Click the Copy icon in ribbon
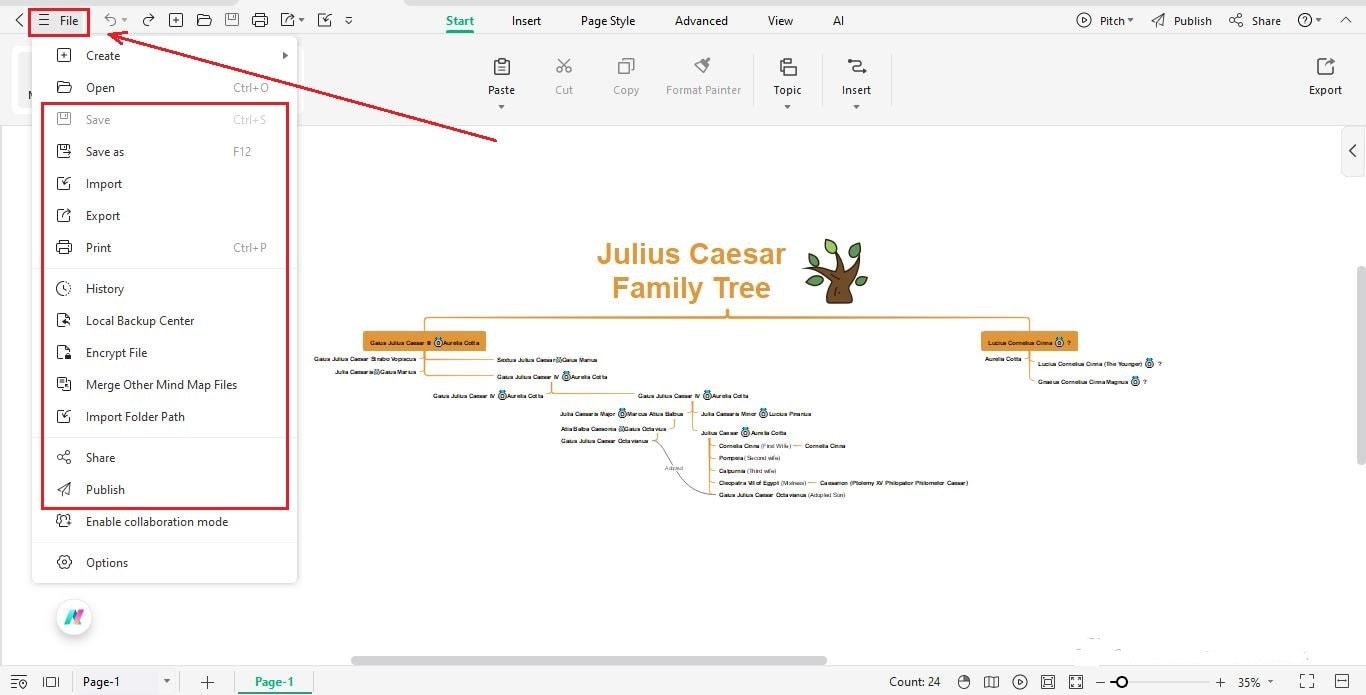 coord(626,67)
